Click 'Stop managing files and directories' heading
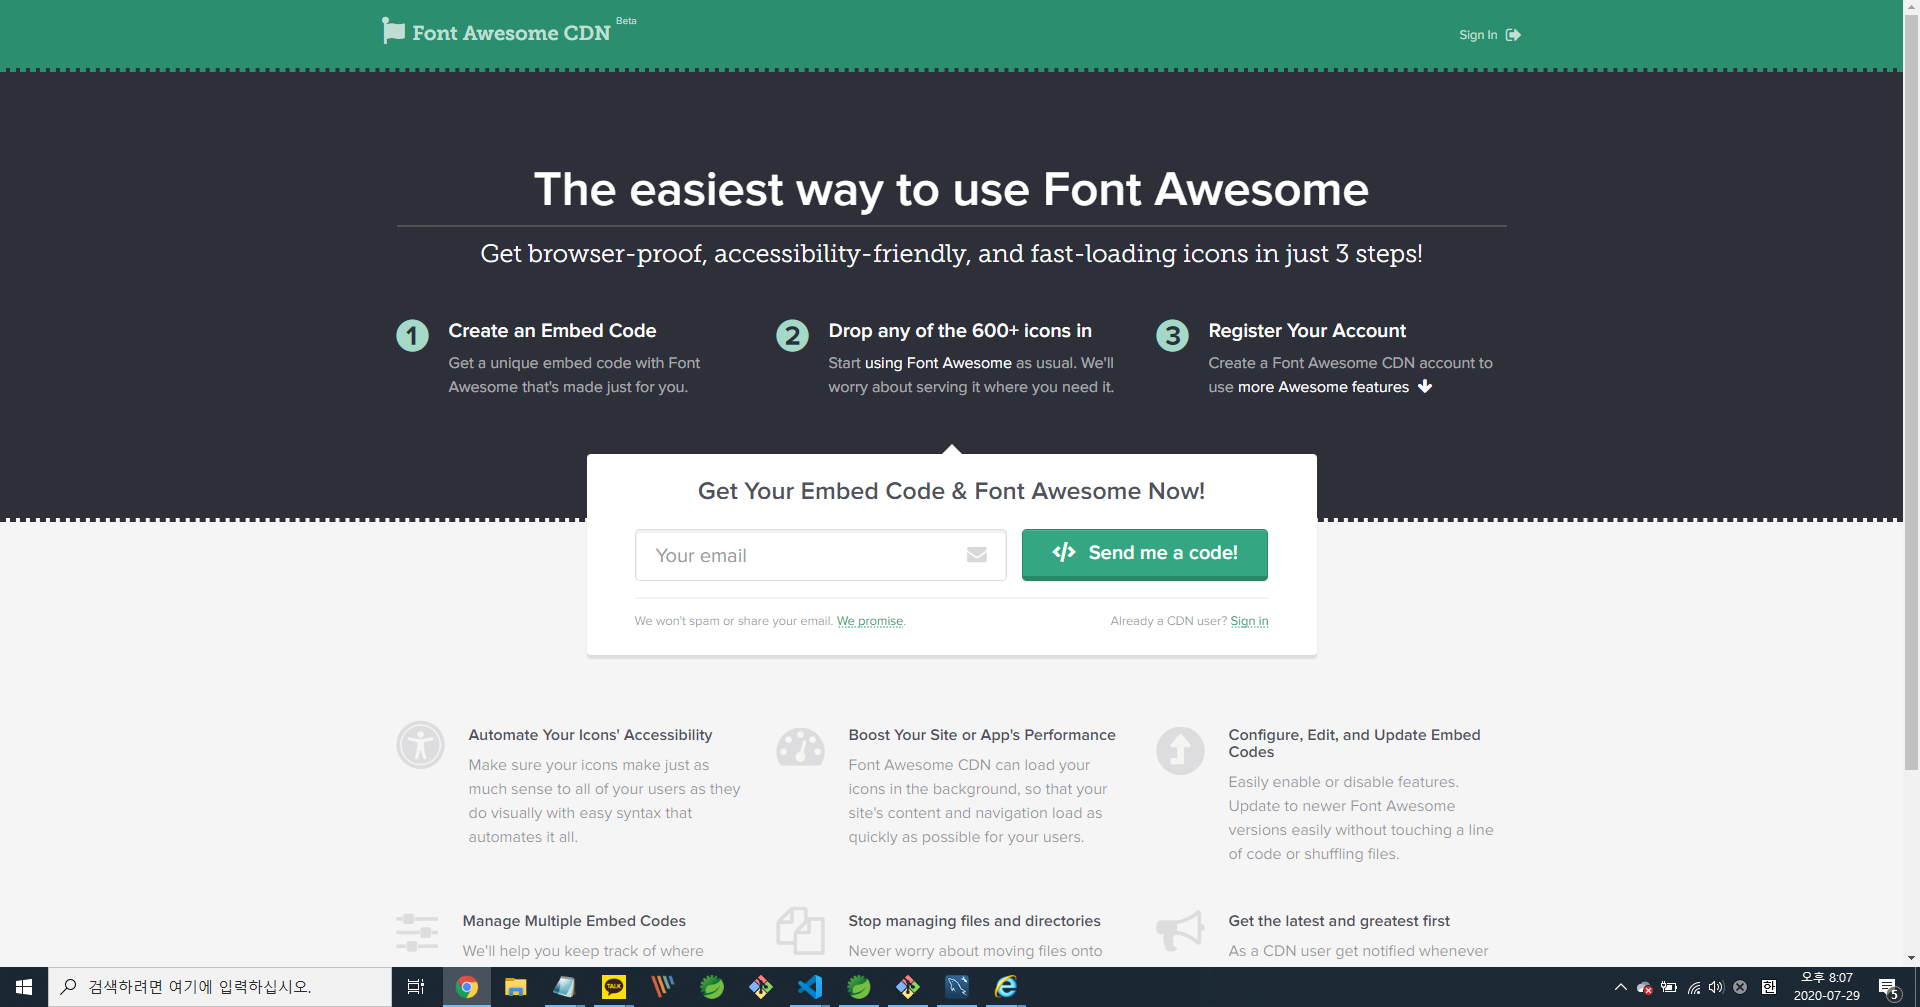The width and height of the screenshot is (1920, 1007). 974,921
